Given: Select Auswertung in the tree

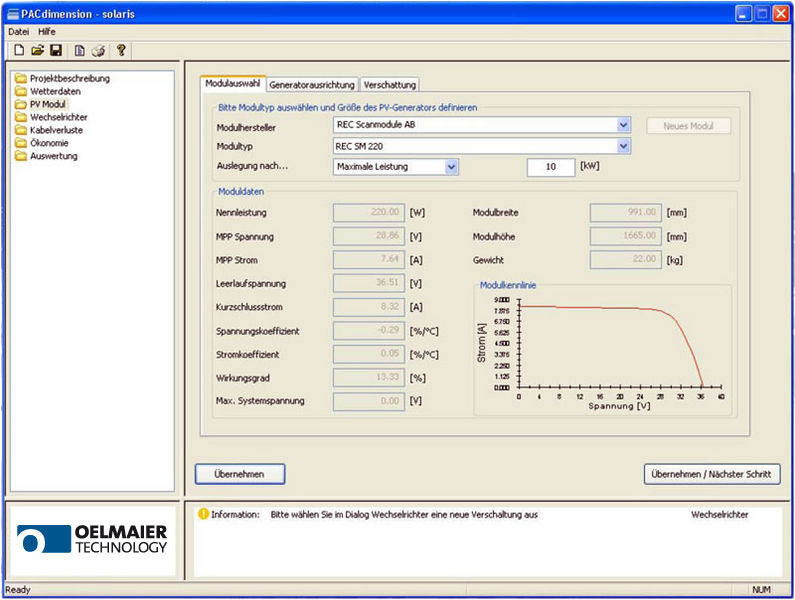Looking at the screenshot, I should pos(54,156).
